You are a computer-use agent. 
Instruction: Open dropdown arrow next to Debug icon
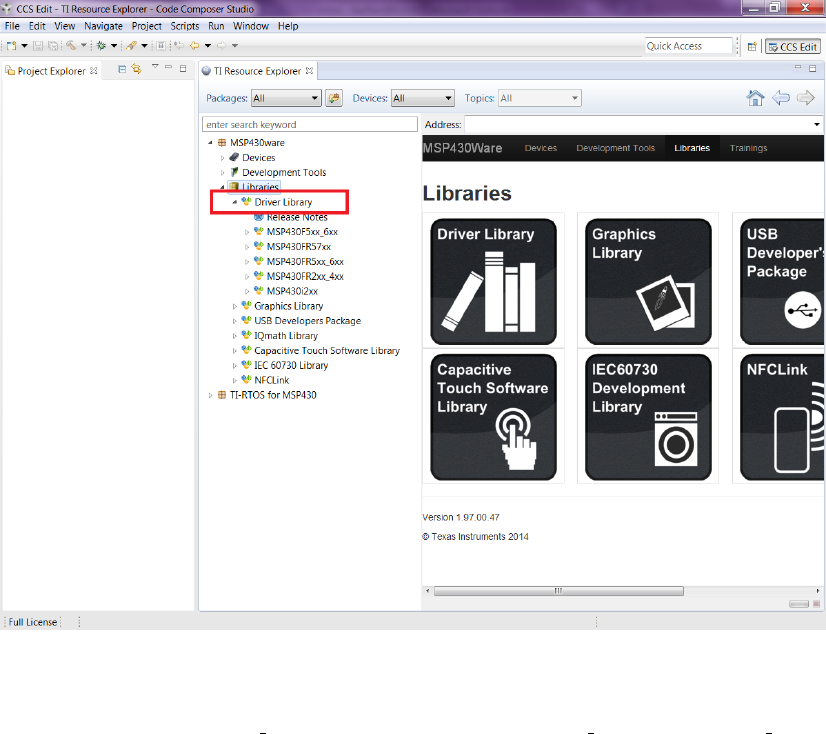tap(114, 45)
